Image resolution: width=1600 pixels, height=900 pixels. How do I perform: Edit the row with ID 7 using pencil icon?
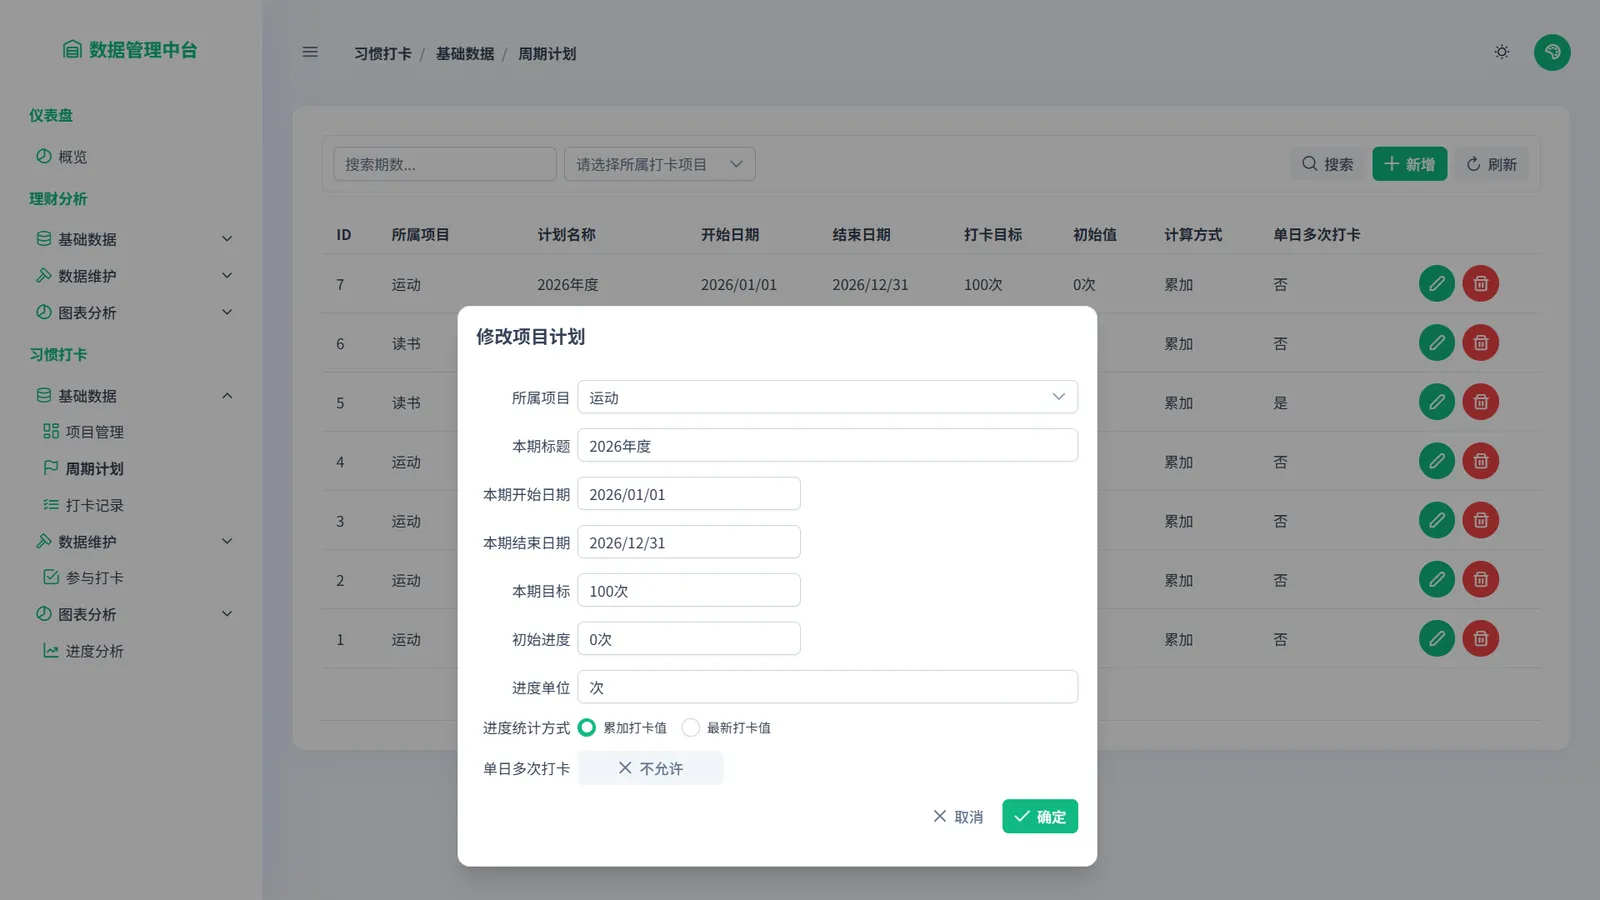(1437, 284)
